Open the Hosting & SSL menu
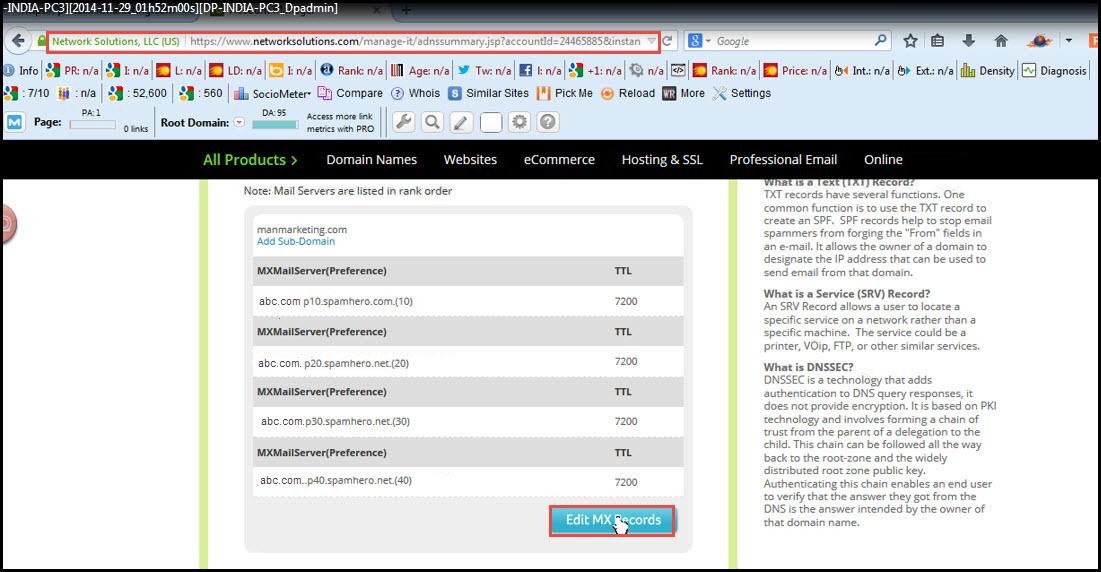 pos(662,160)
